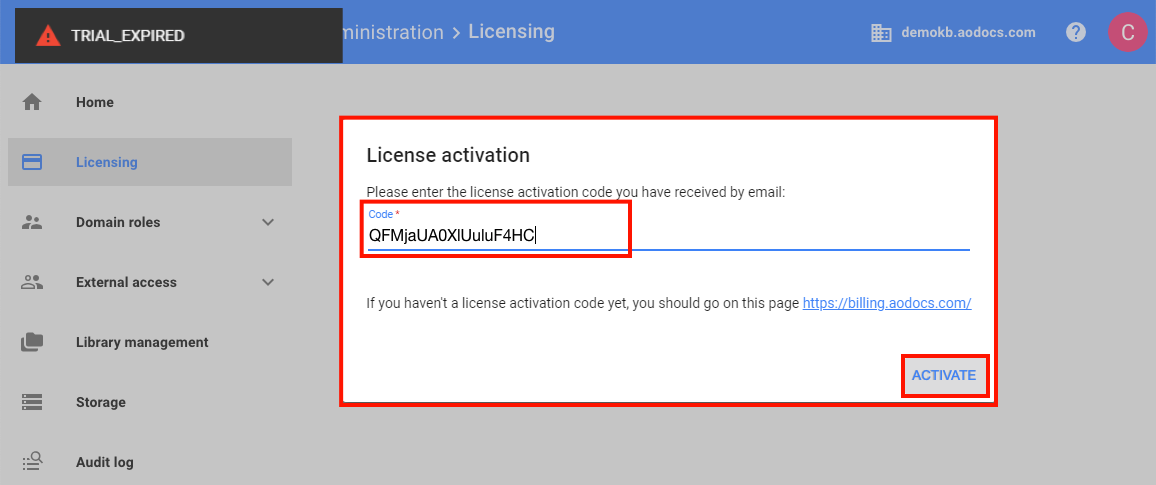
Task: Open help via the question mark icon
Action: coord(1076,32)
